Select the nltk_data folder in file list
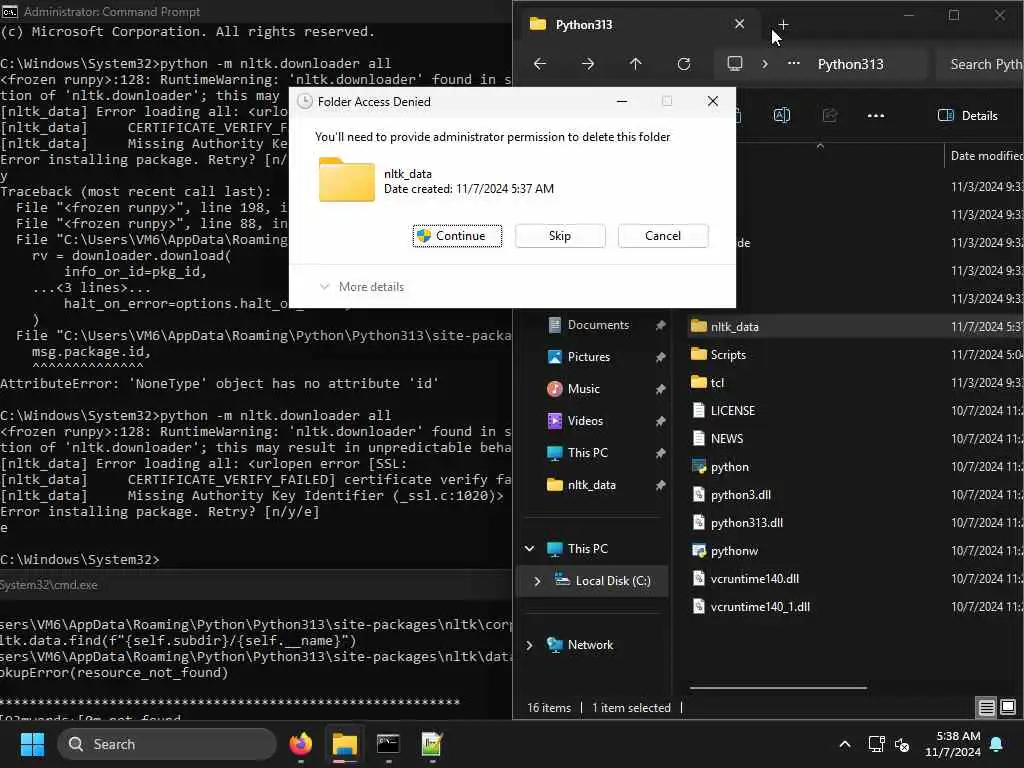This screenshot has height=768, width=1024. tap(734, 327)
